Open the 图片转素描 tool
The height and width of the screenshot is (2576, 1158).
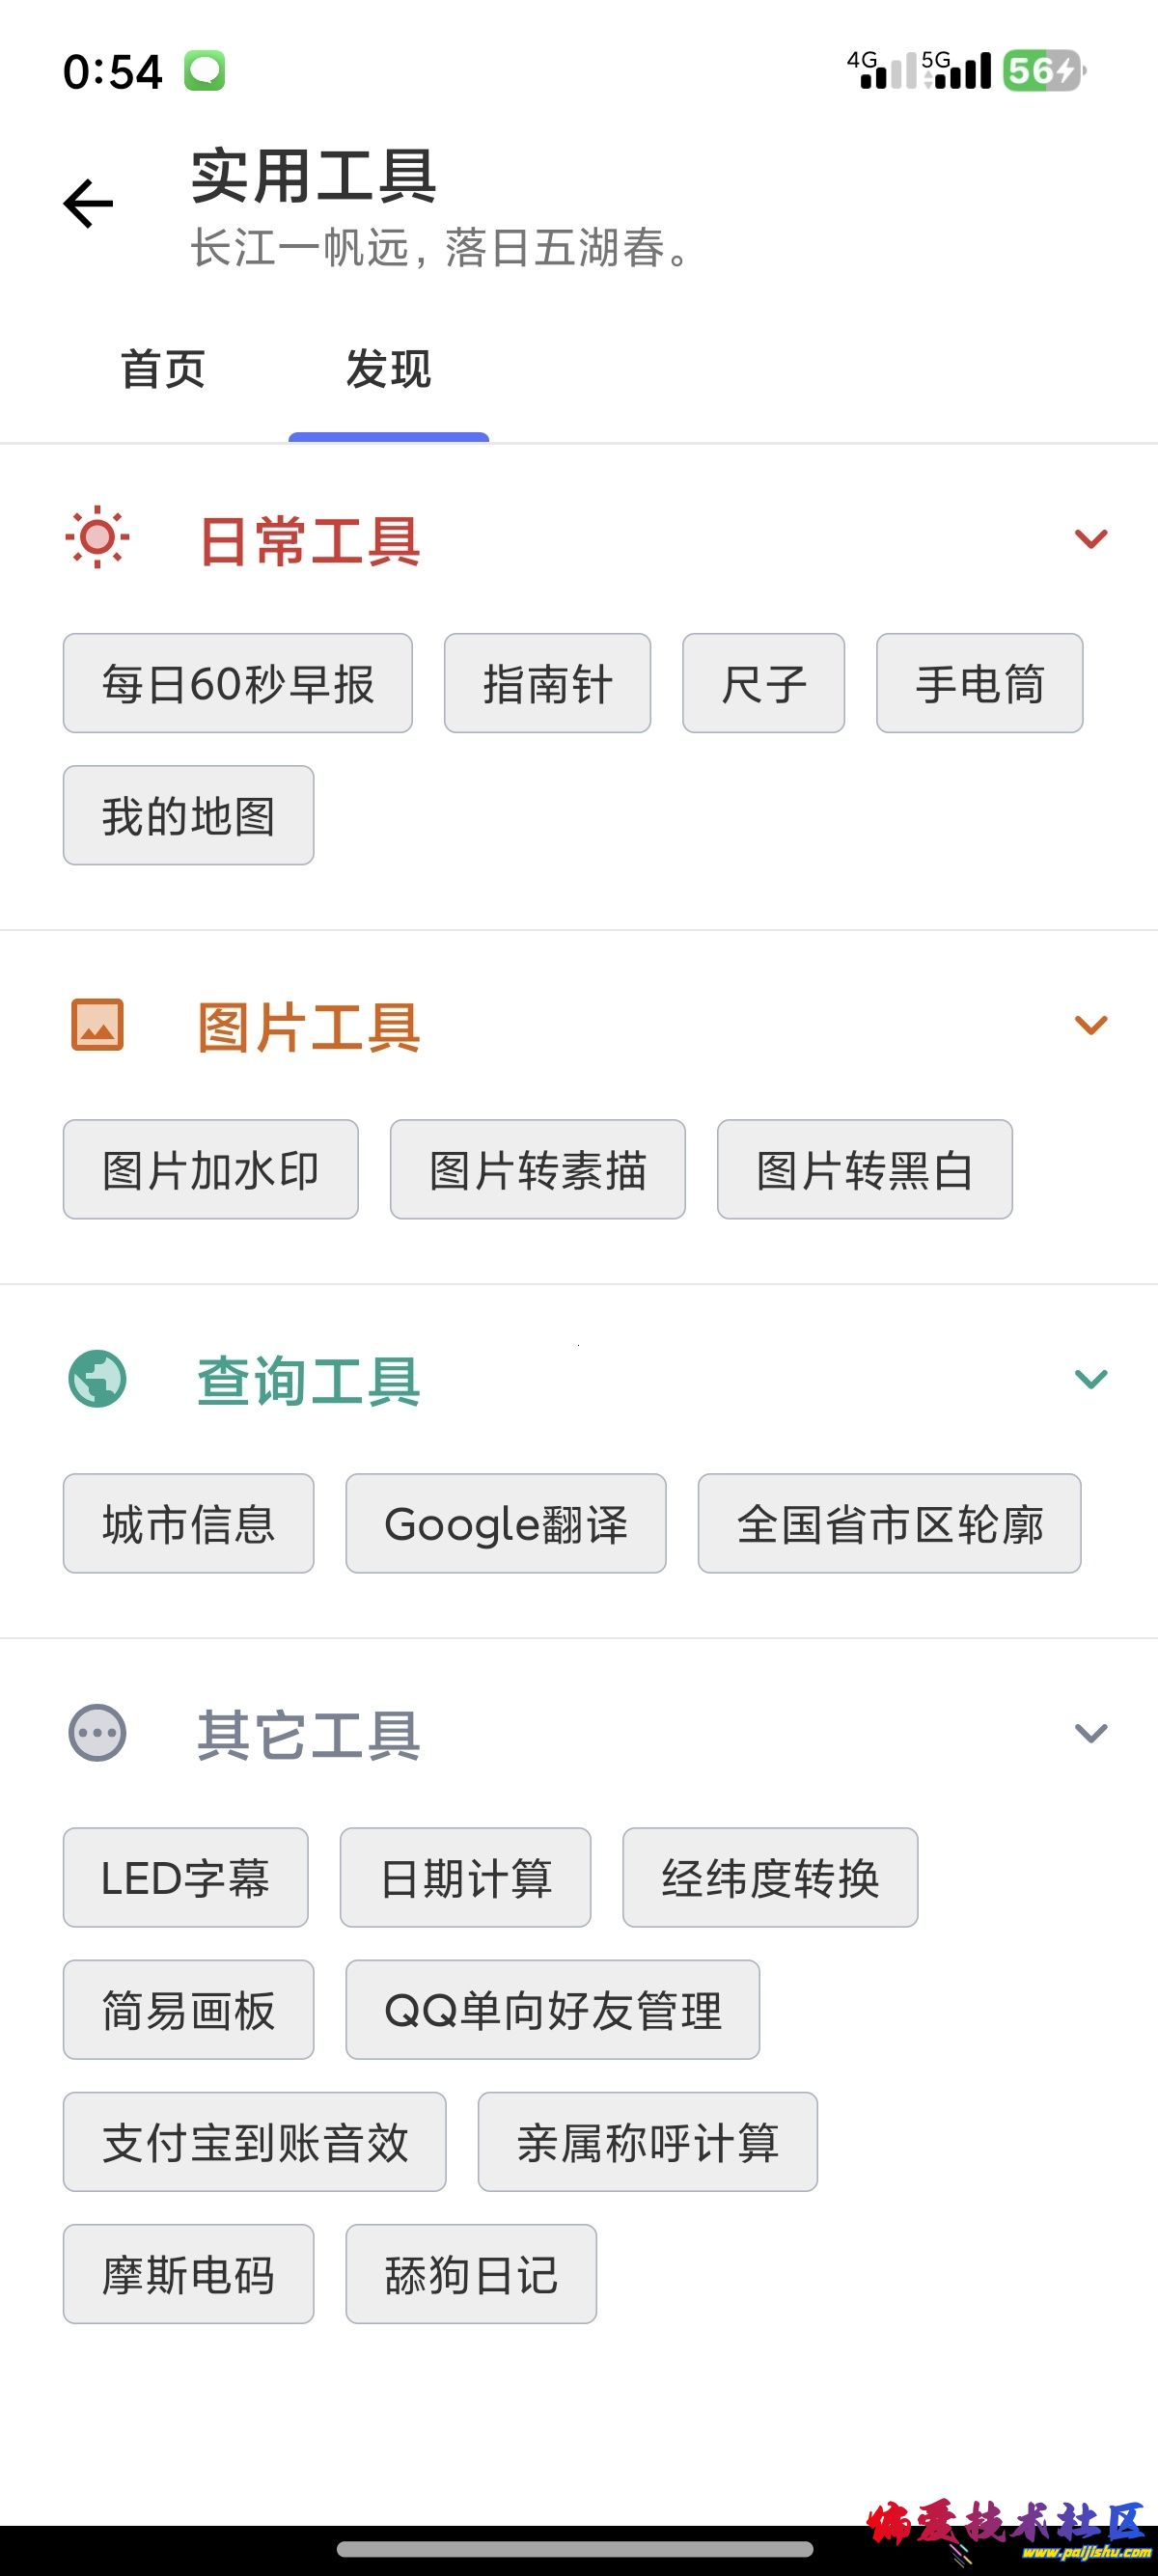coord(537,1170)
